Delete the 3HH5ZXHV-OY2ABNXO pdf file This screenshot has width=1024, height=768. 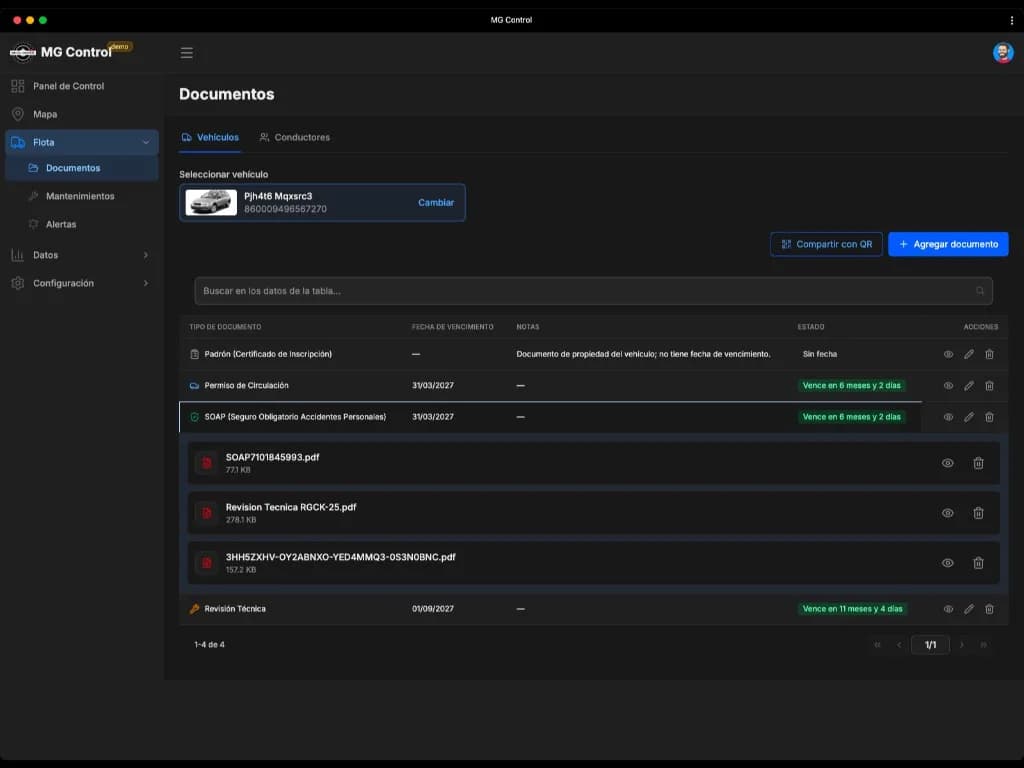click(978, 563)
